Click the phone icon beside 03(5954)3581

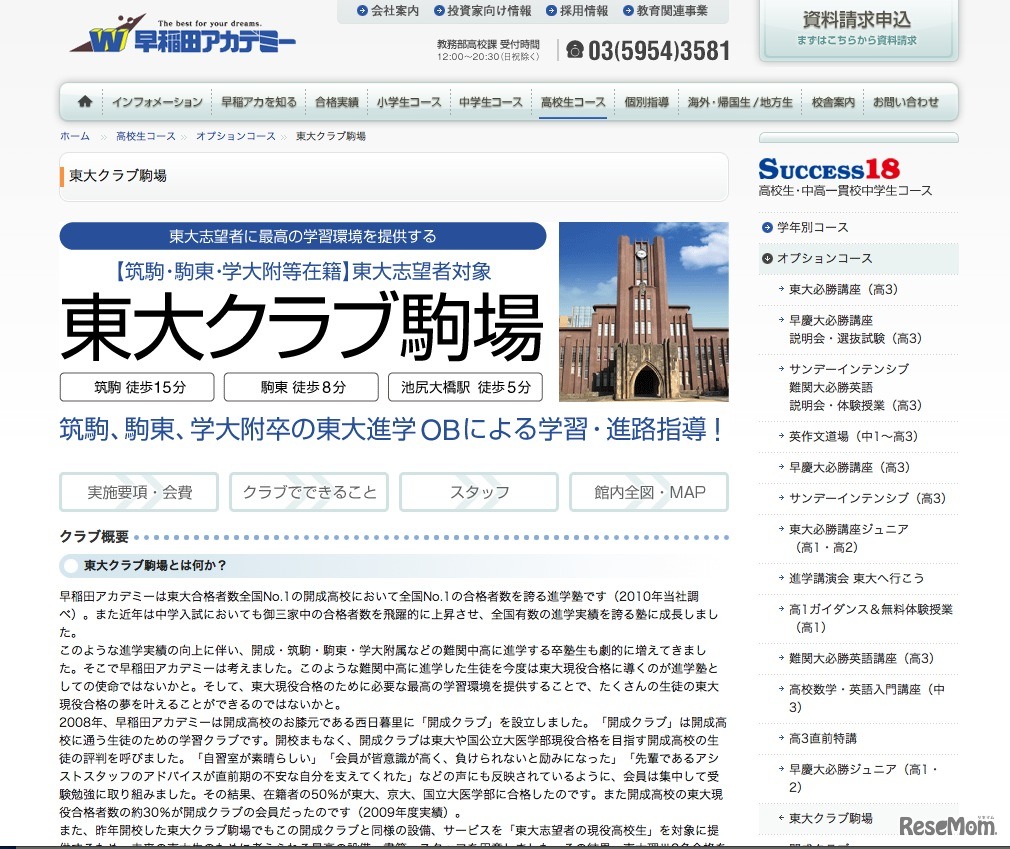(x=575, y=50)
